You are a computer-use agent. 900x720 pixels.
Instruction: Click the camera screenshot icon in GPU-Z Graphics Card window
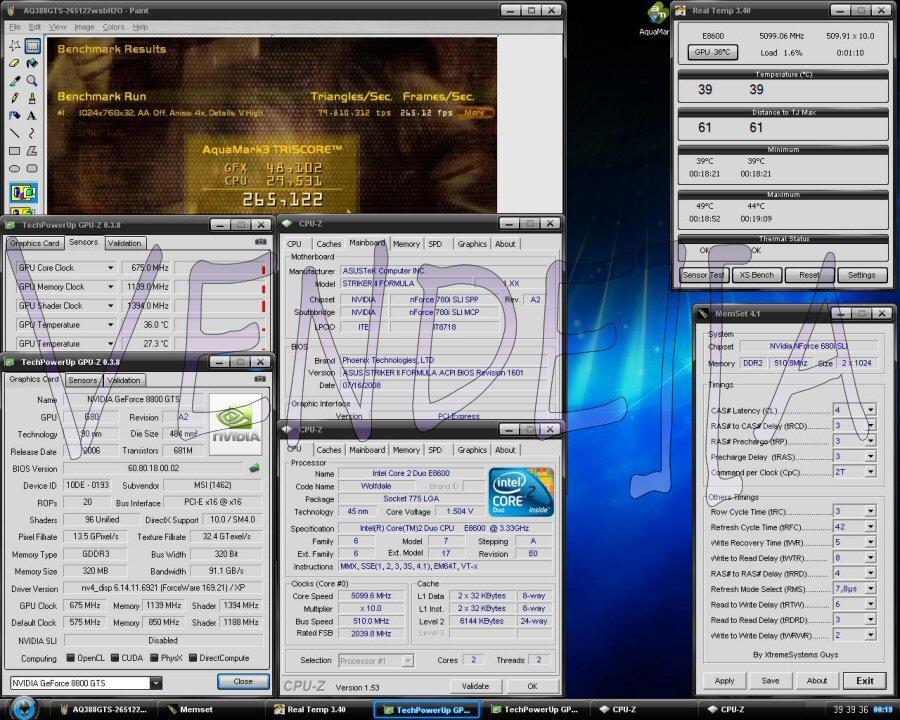pyautogui.click(x=260, y=379)
